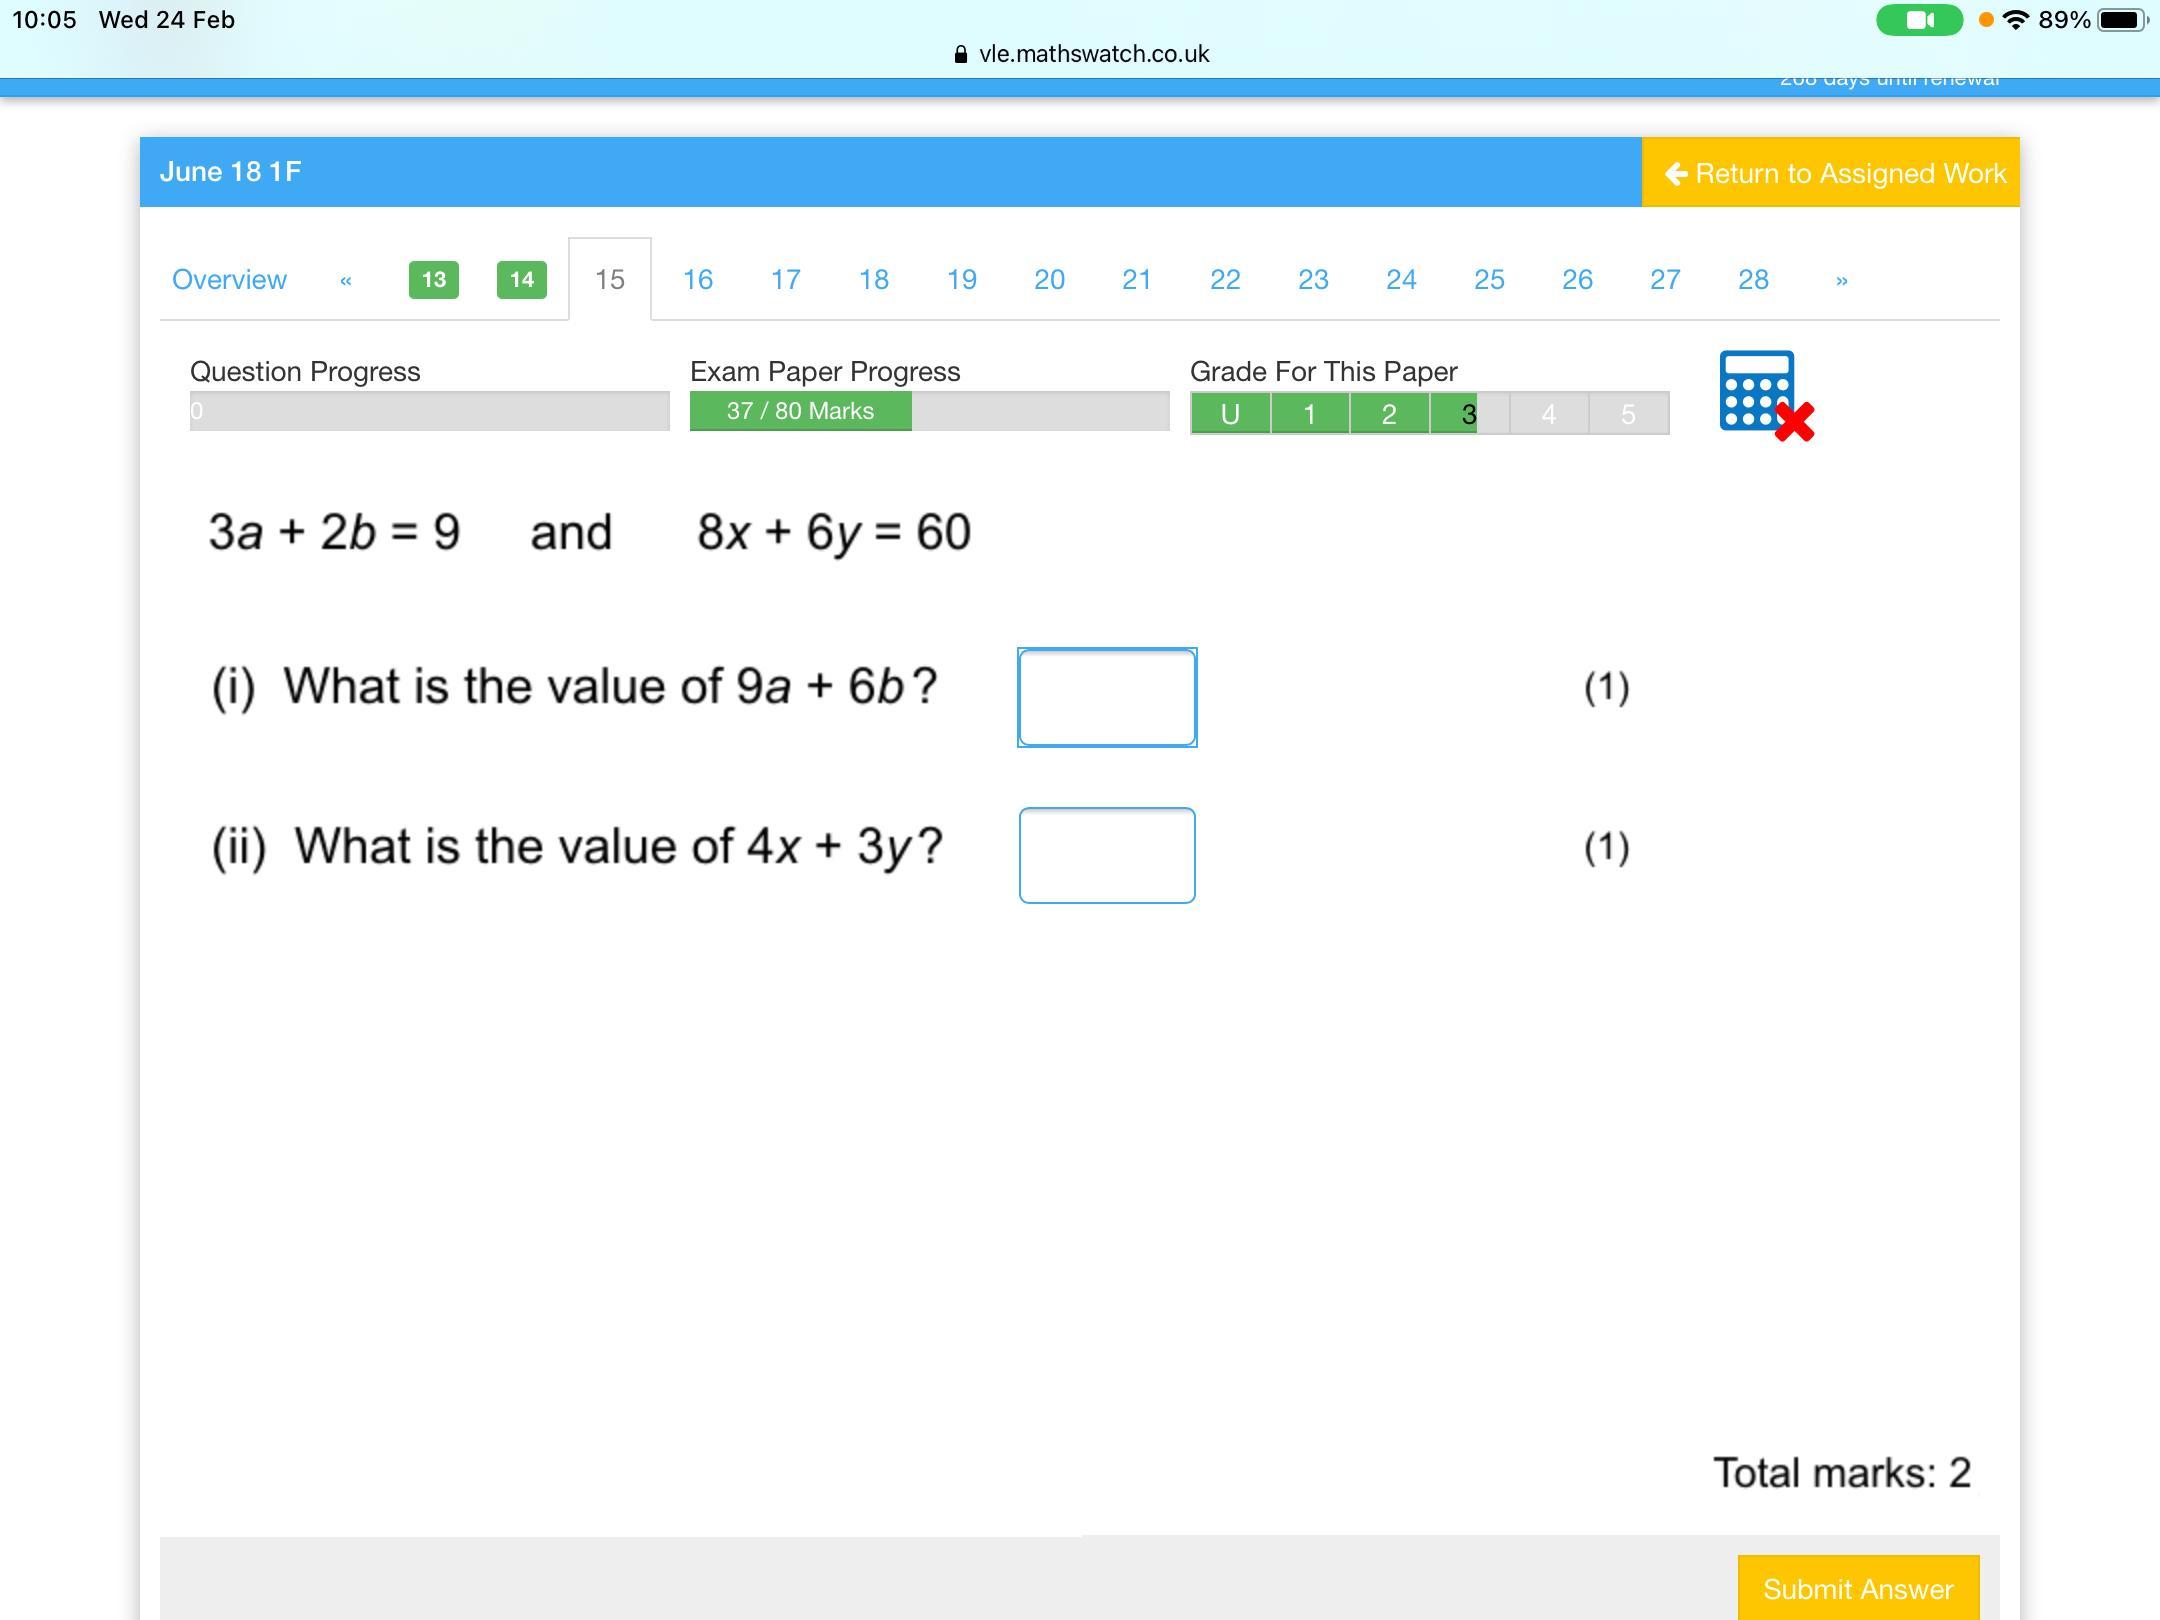Open question 28 tab
This screenshot has width=2160, height=1620.
1753,280
